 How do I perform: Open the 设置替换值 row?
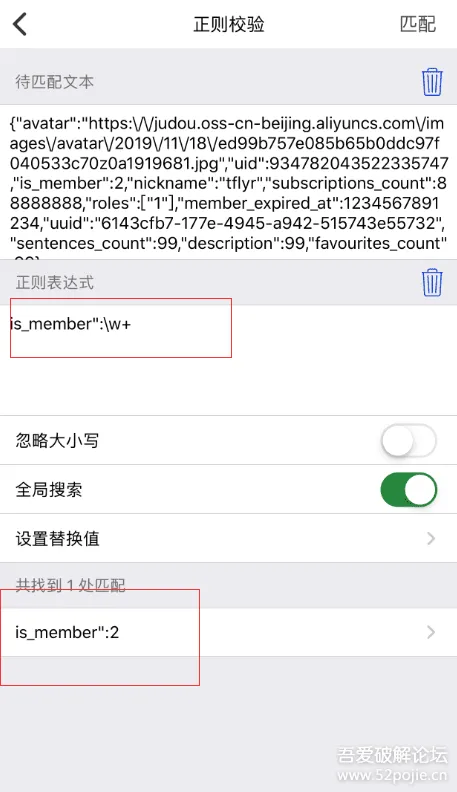pos(228,539)
